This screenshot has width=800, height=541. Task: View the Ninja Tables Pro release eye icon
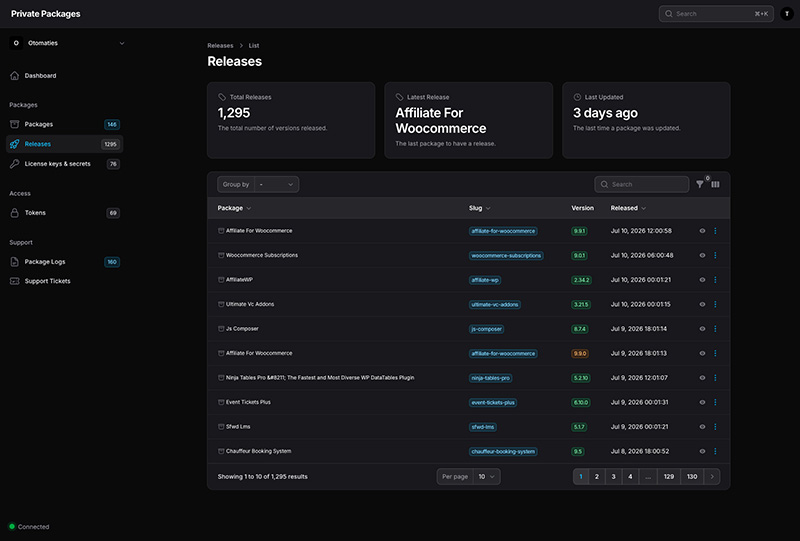click(x=702, y=378)
